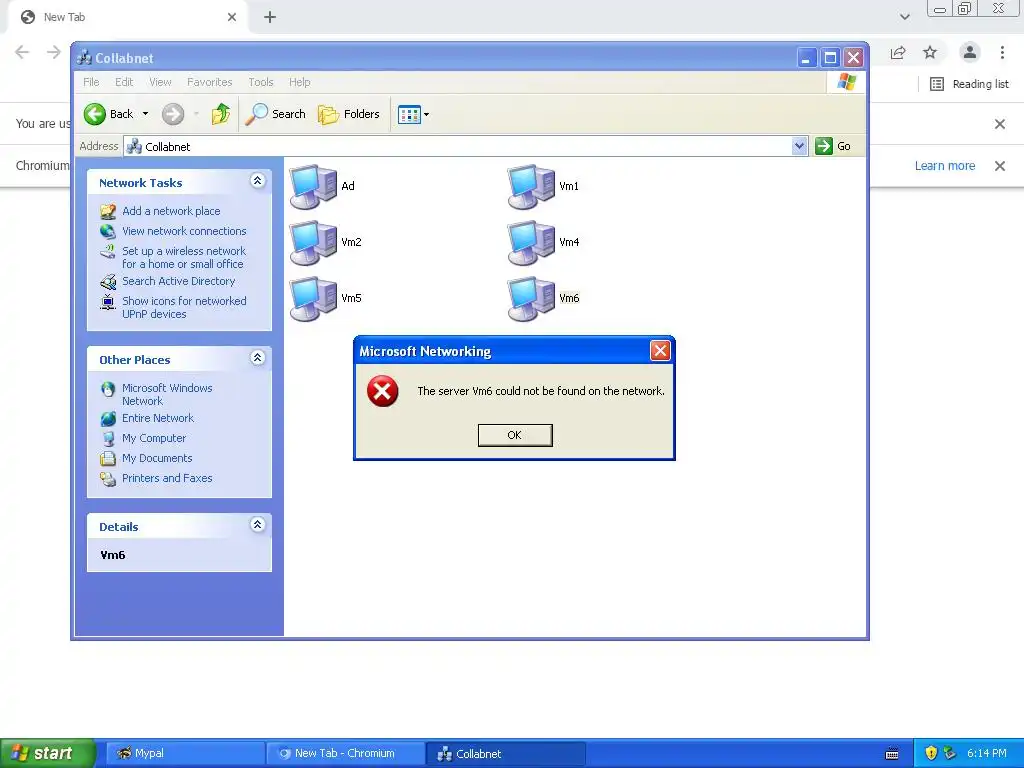
Task: Toggle the Folders pane
Action: coord(349,114)
